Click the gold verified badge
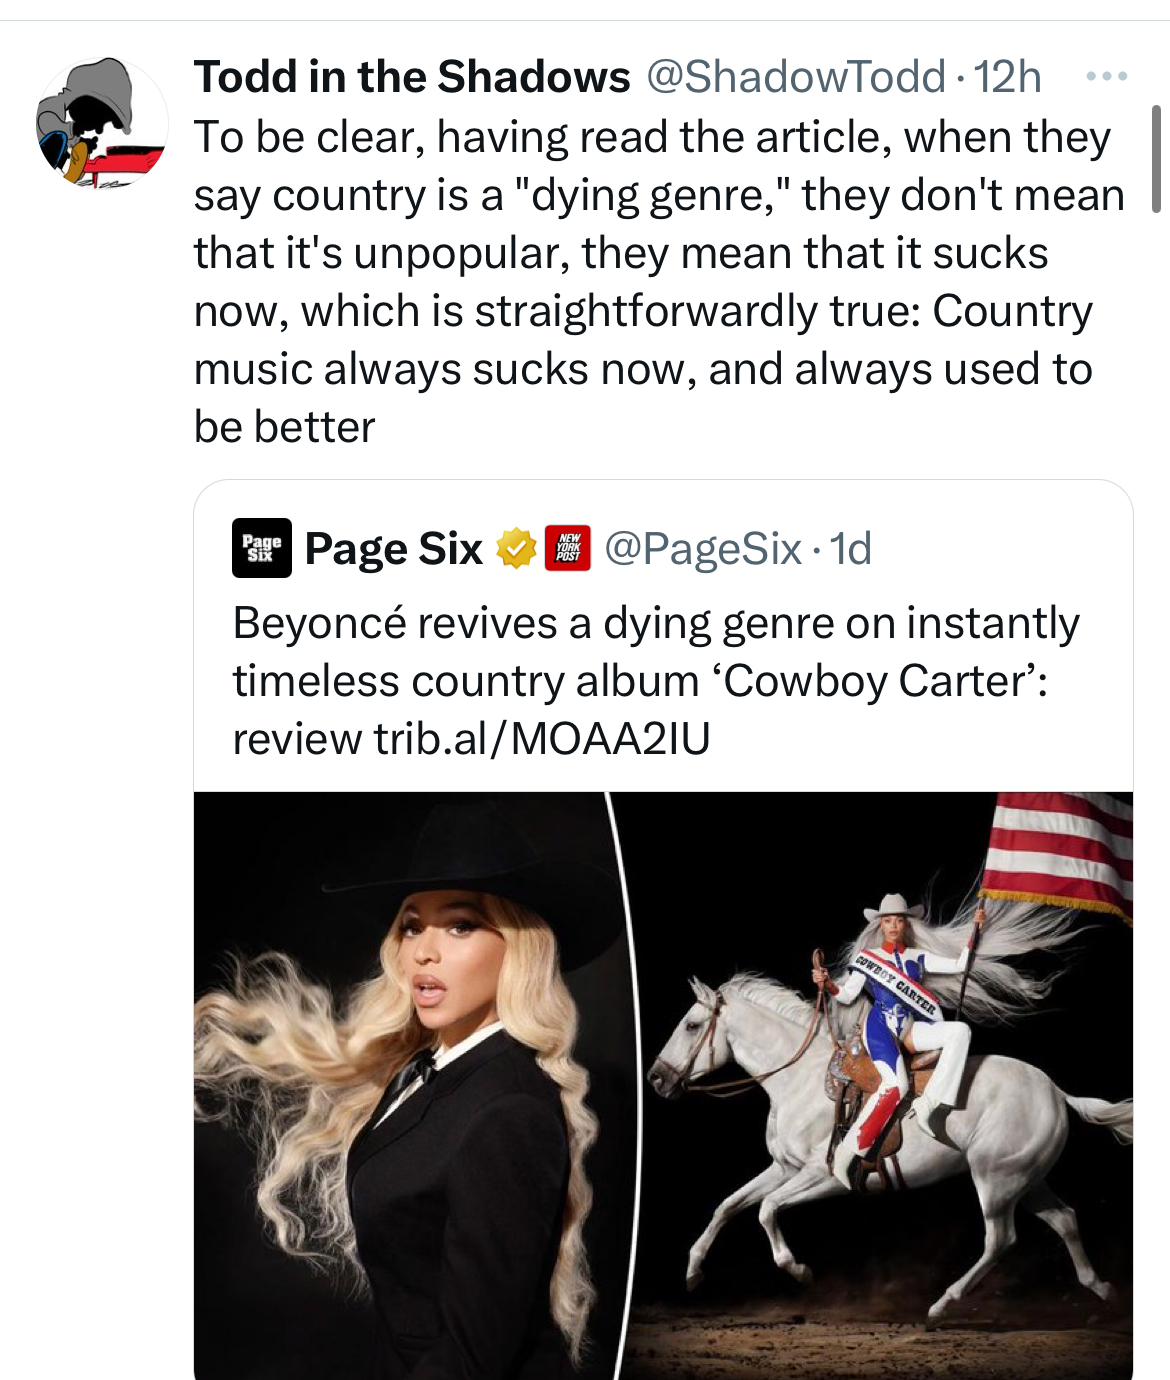 coord(516,548)
